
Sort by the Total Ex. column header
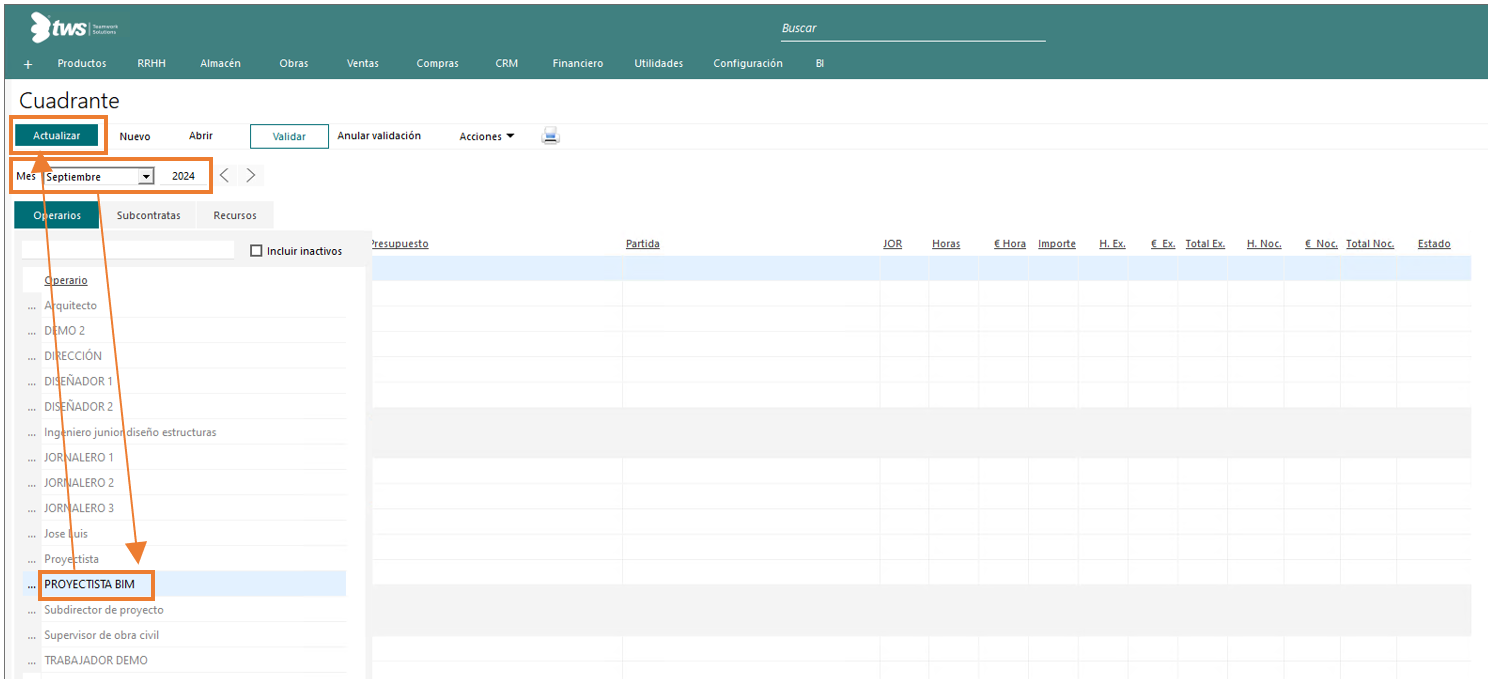pyautogui.click(x=1205, y=244)
